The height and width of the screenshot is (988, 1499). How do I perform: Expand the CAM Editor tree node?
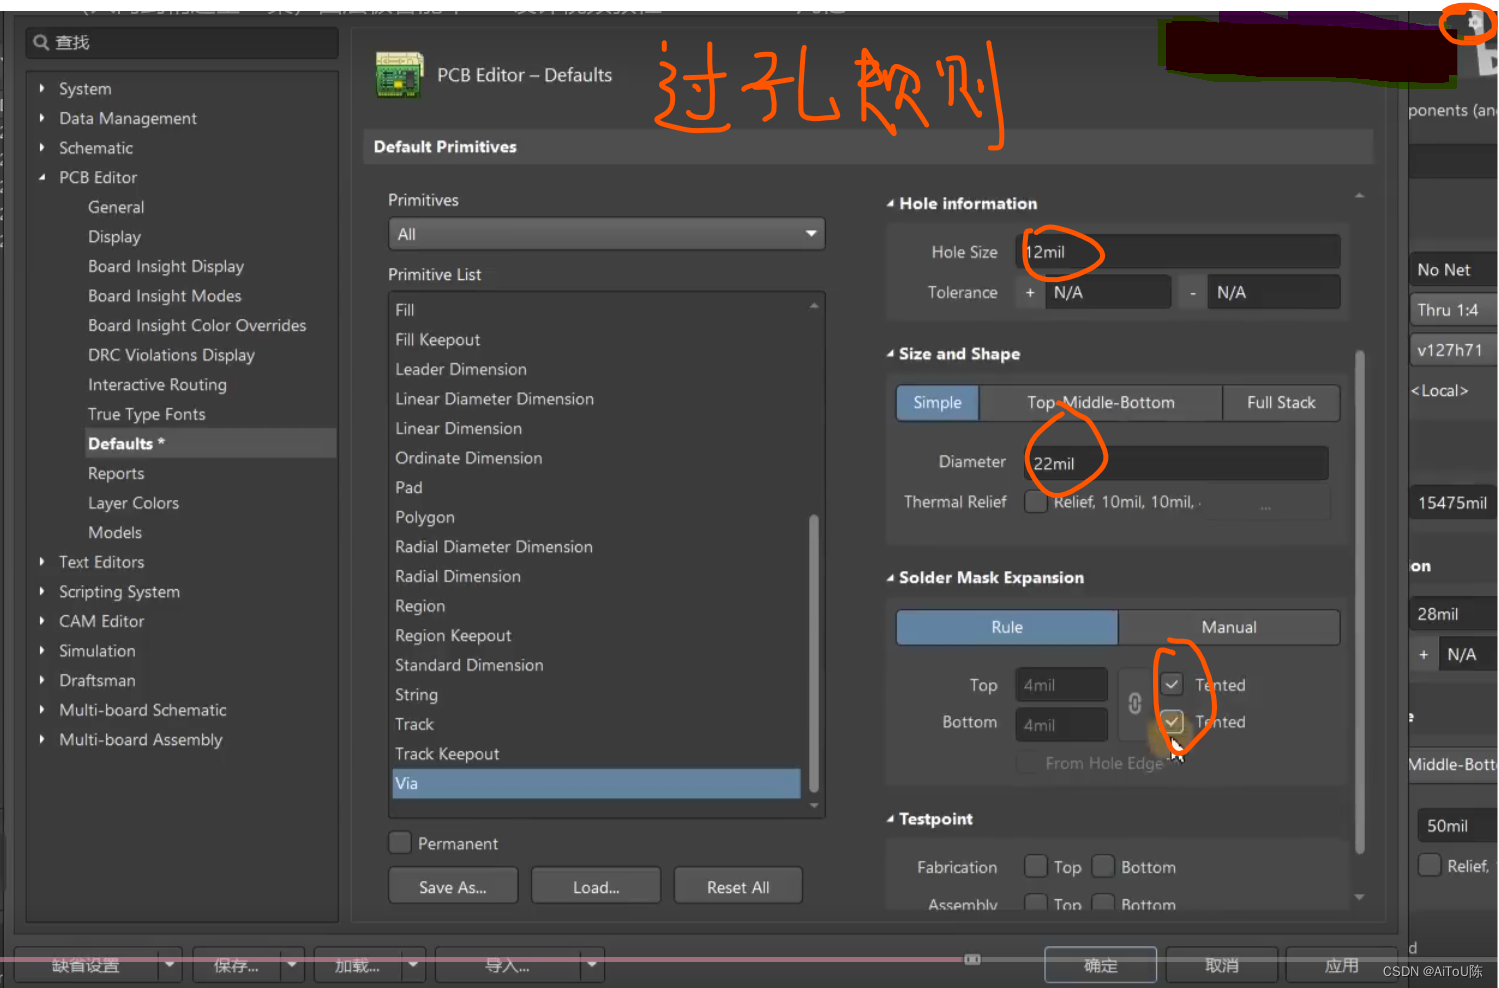pyautogui.click(x=42, y=621)
